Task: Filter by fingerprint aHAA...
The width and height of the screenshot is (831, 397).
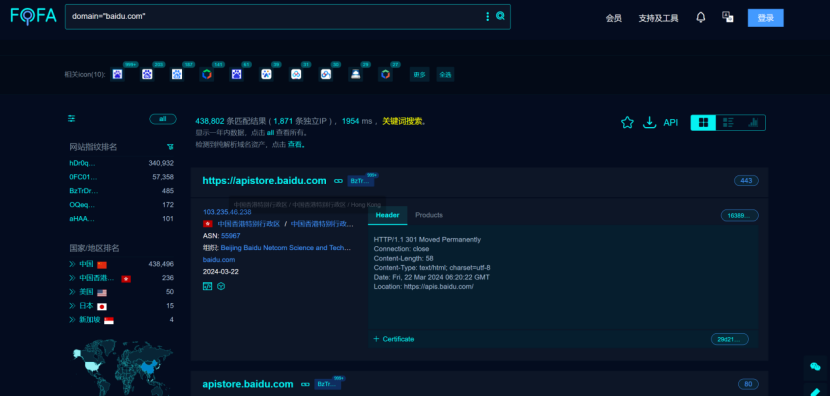Action: point(82,218)
